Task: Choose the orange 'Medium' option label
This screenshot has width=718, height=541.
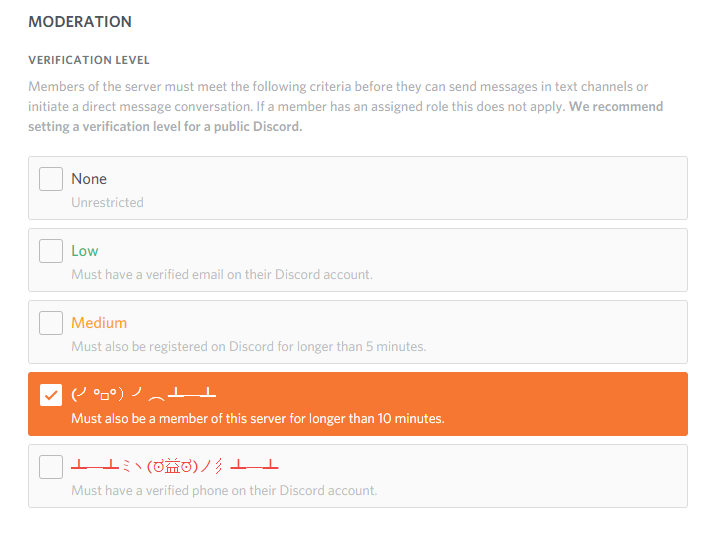Action: coord(99,323)
